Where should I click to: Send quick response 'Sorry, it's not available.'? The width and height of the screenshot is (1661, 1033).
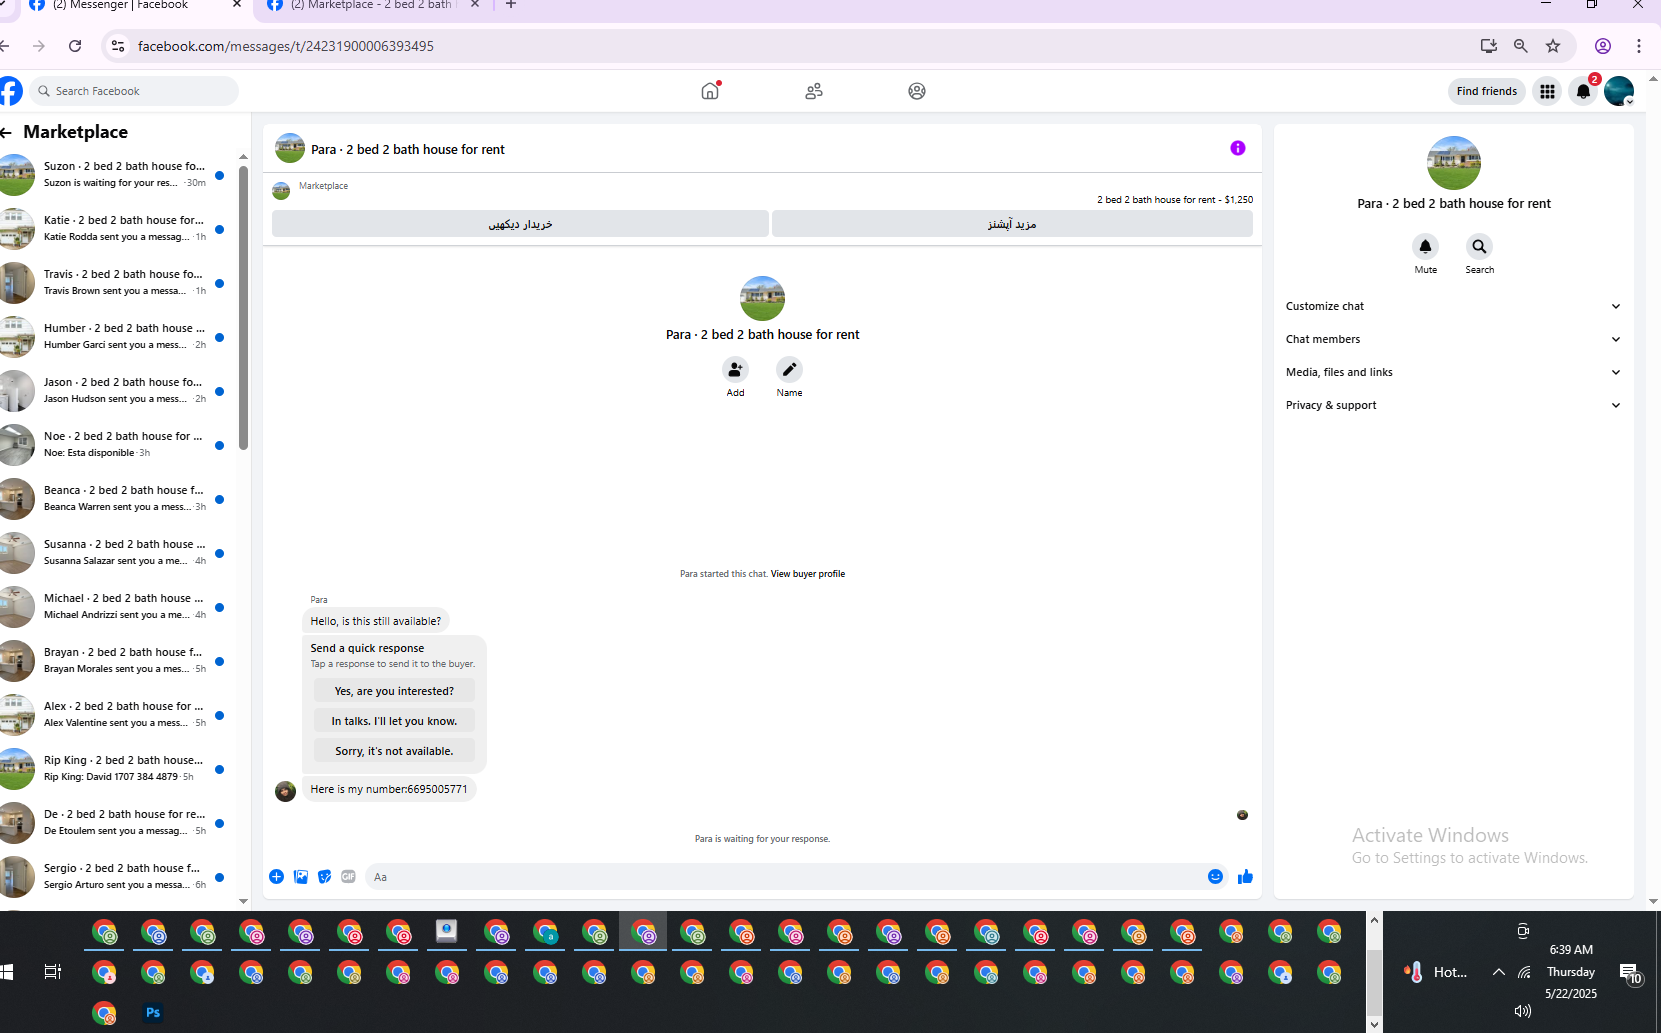point(394,751)
